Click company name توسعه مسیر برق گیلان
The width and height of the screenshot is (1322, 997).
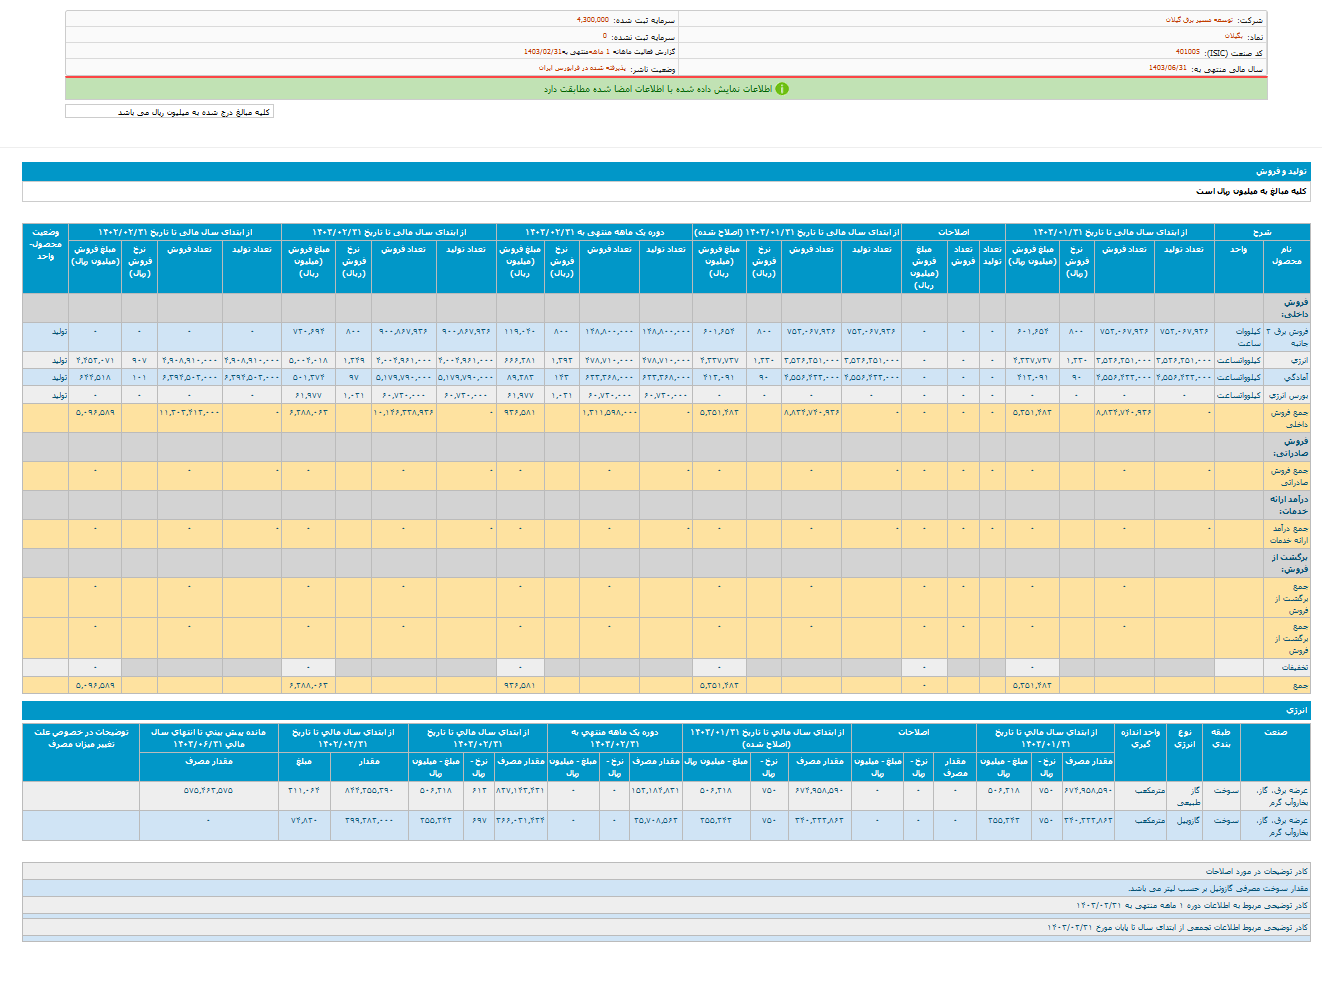[1198, 20]
